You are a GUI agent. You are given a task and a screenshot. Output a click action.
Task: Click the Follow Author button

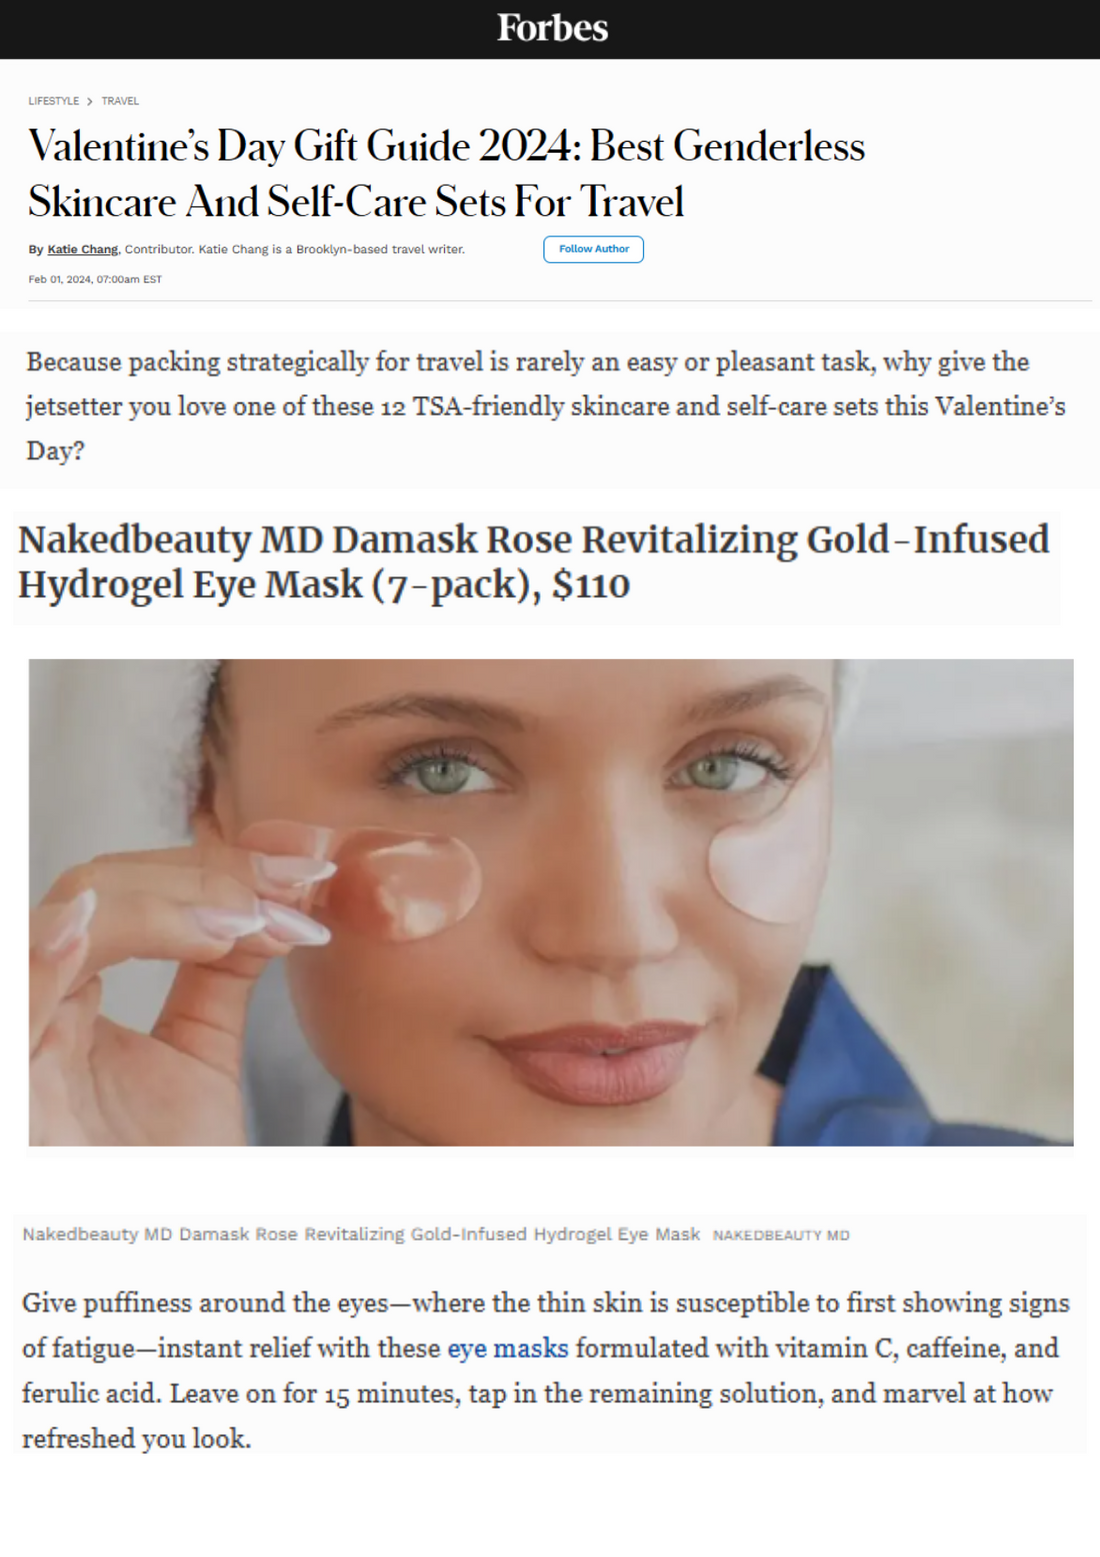(x=594, y=249)
